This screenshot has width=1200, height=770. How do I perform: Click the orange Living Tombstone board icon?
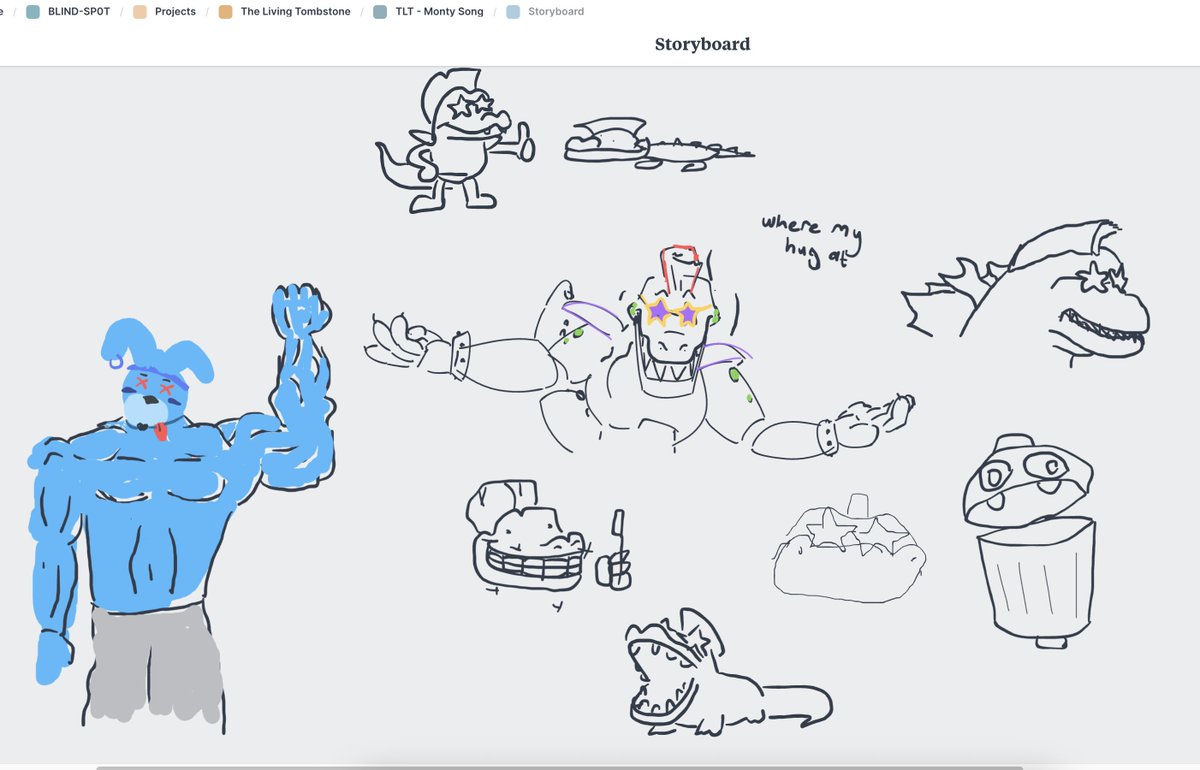point(226,12)
